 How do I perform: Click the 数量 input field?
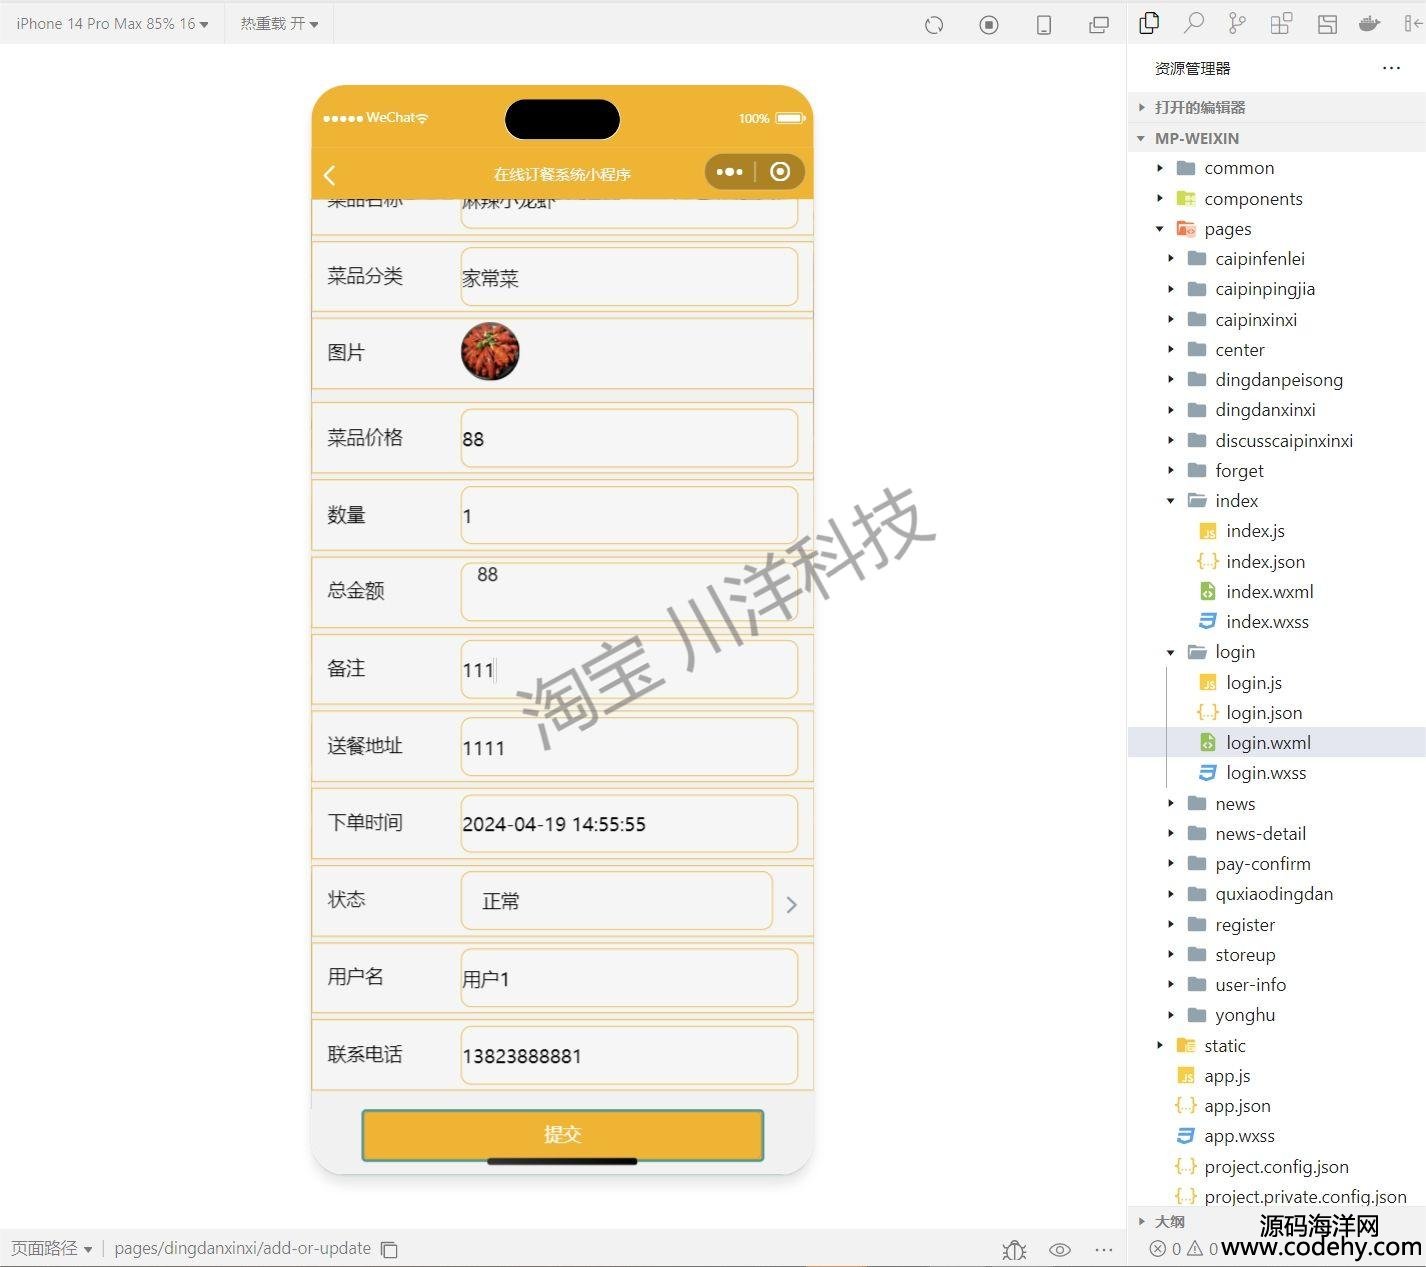pyautogui.click(x=629, y=515)
